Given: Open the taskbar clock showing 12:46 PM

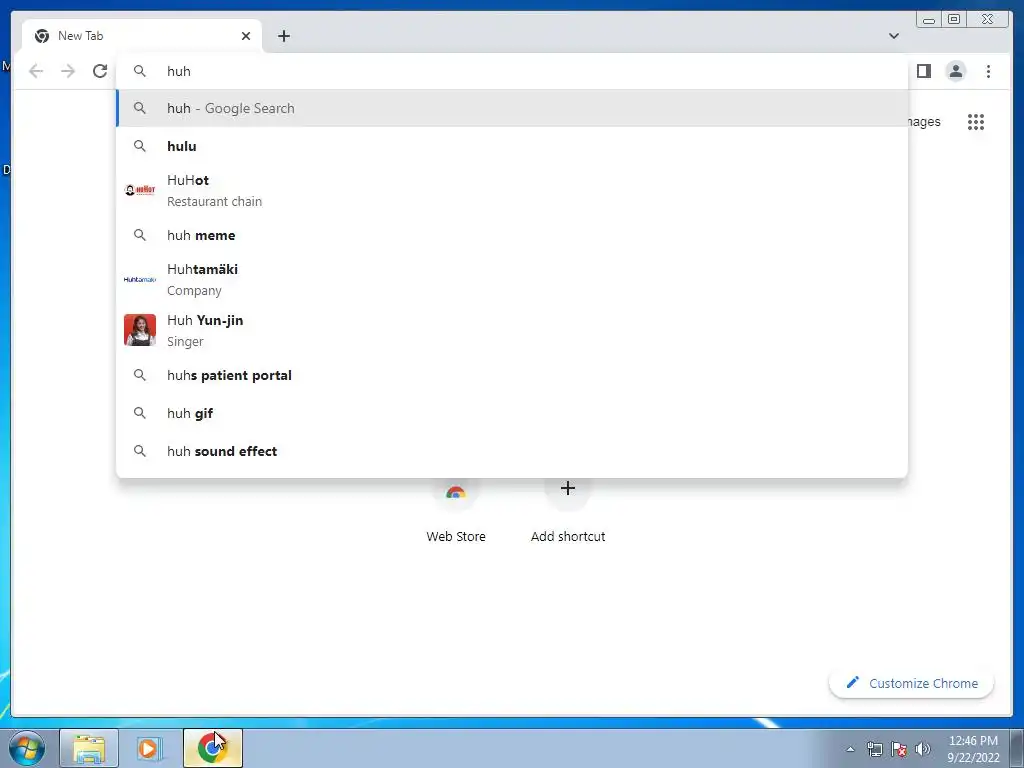Looking at the screenshot, I should tap(973, 749).
